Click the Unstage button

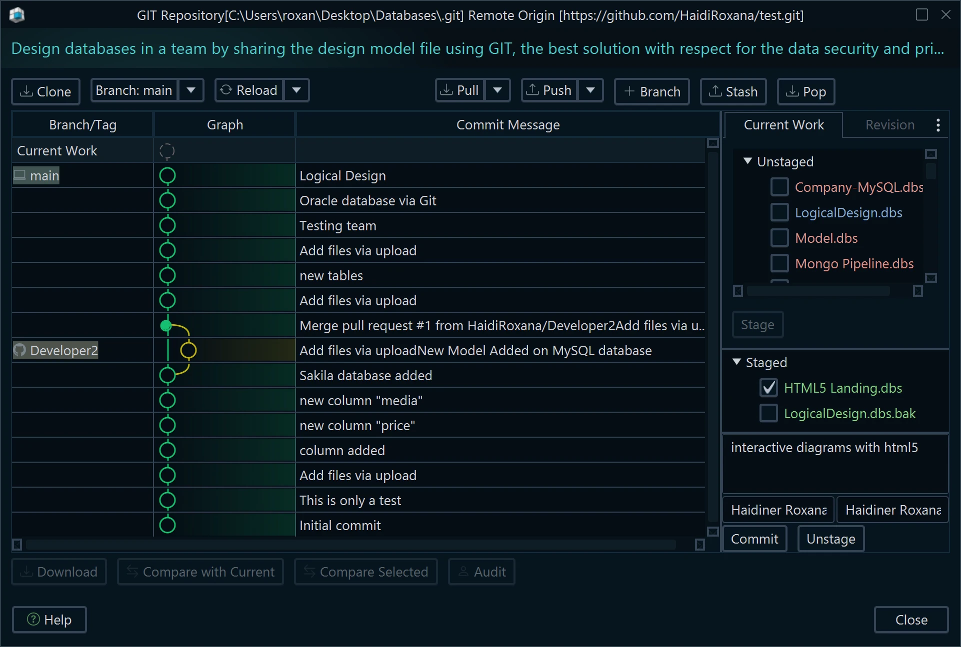tap(830, 539)
